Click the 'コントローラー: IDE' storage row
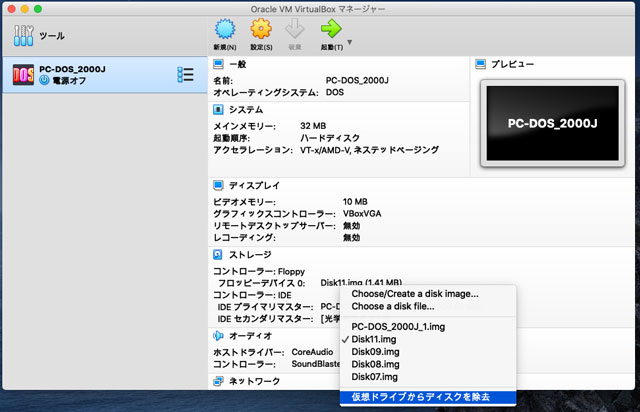This screenshot has width=640, height=412. 252,295
